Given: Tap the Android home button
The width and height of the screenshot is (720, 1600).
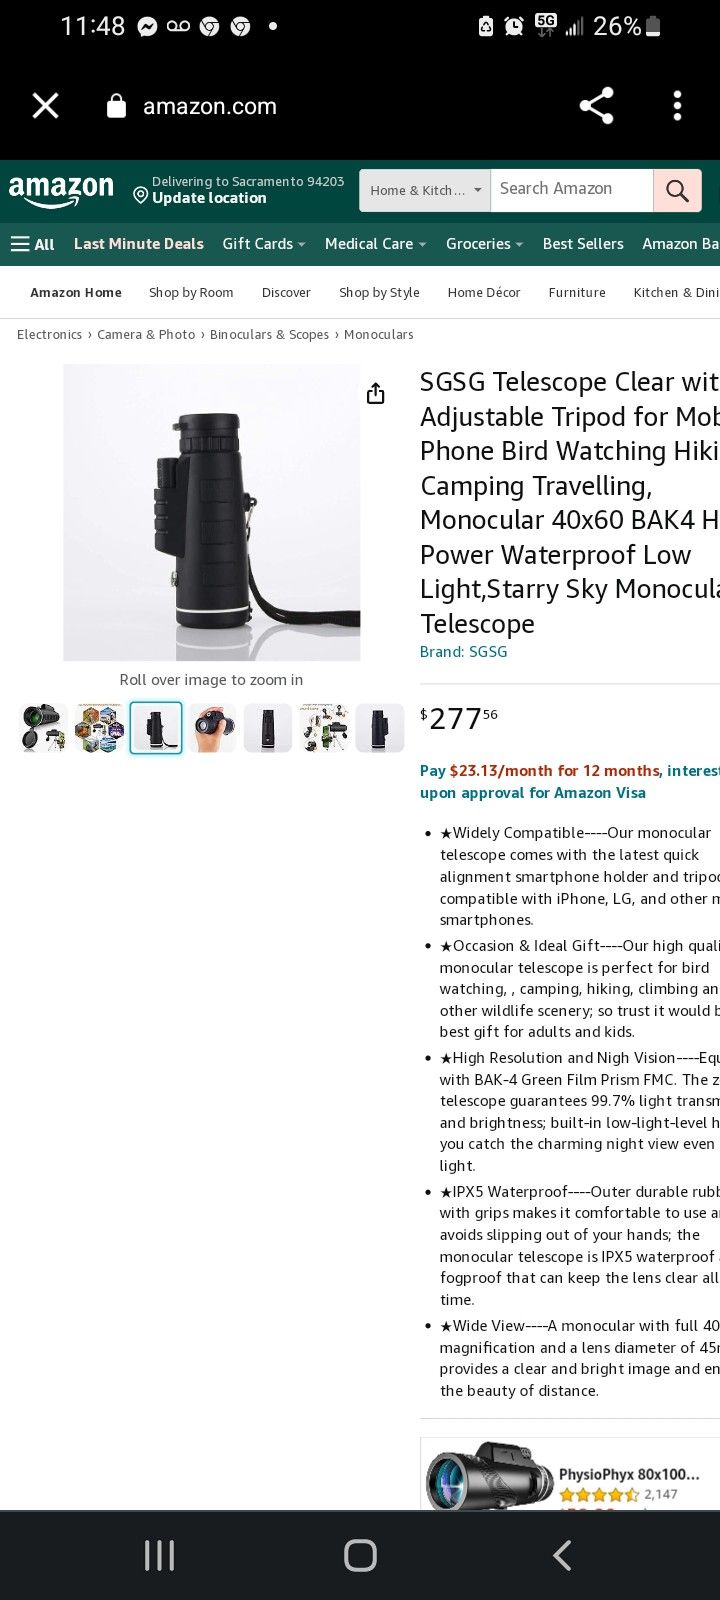Looking at the screenshot, I should point(360,1555).
